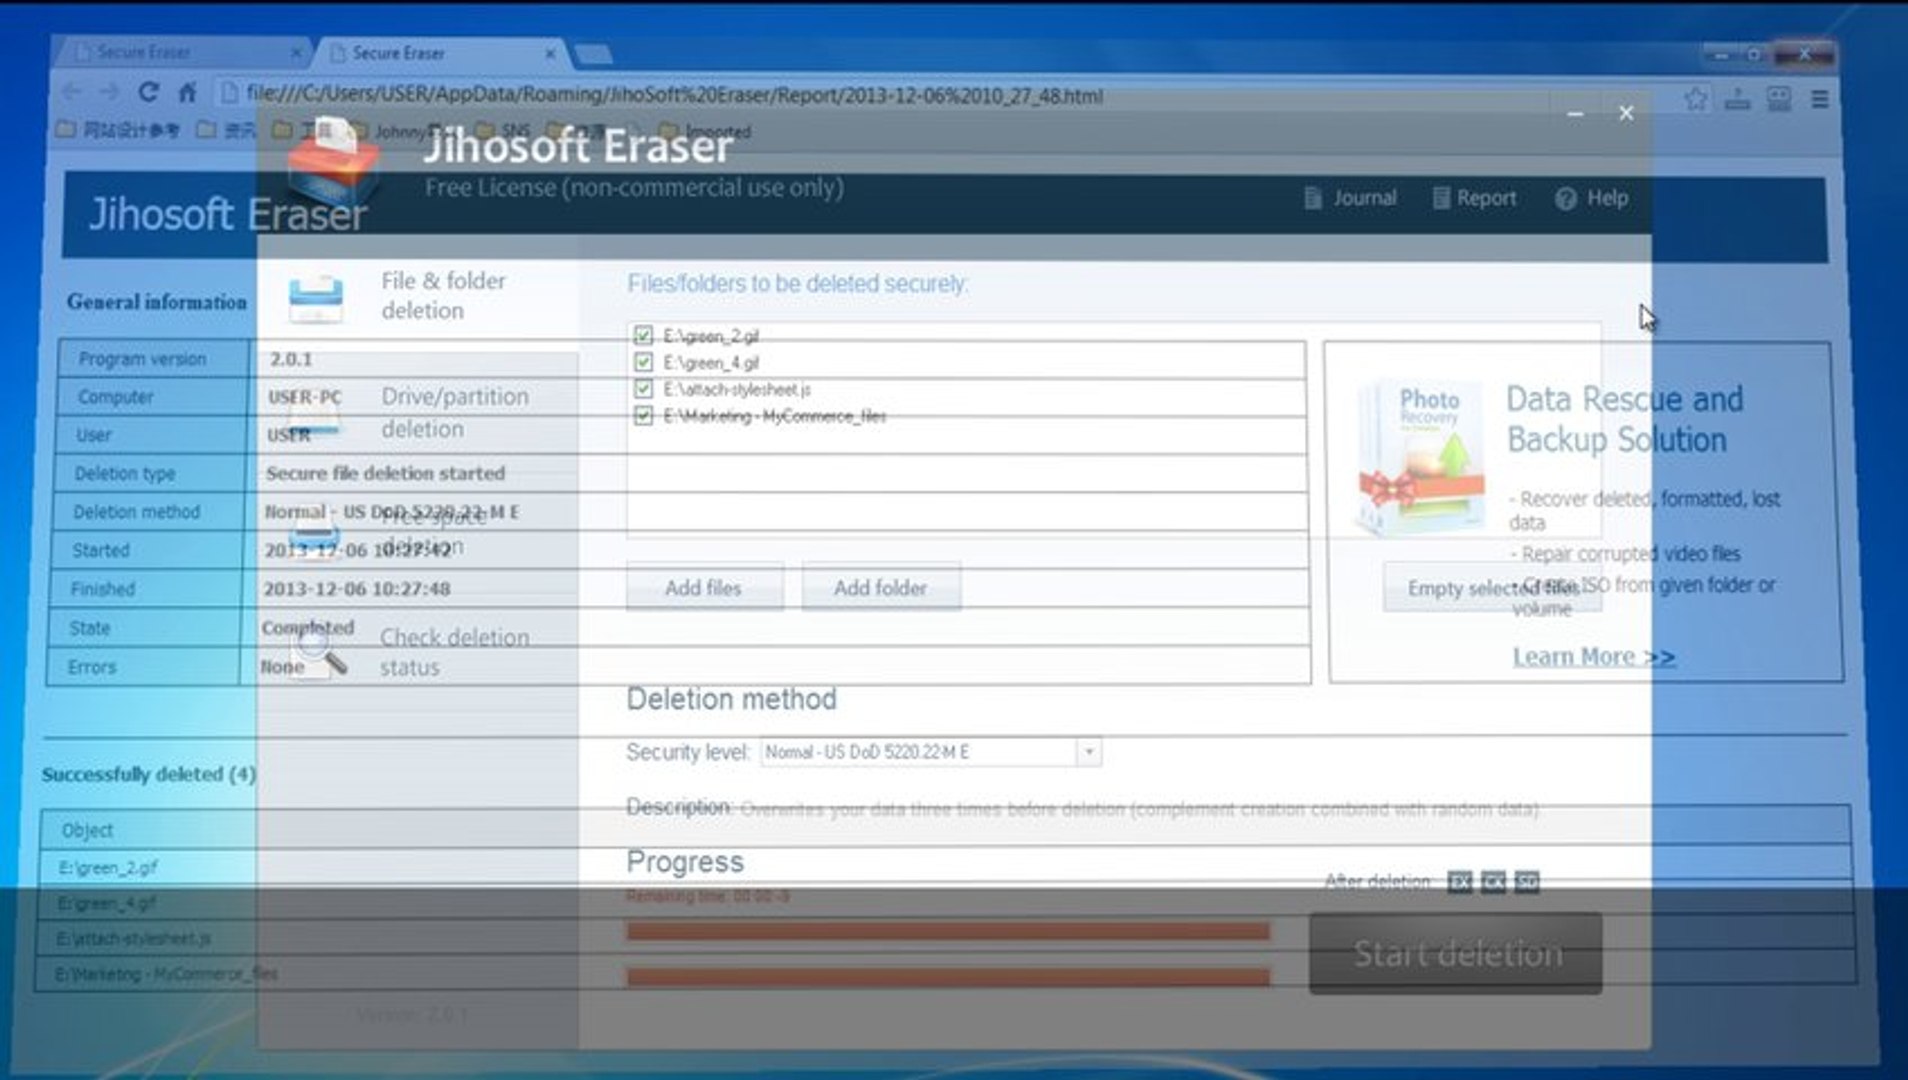Screen dimensions: 1908x1080
Task: Open the SNS bookmarks folder
Action: [x=503, y=130]
